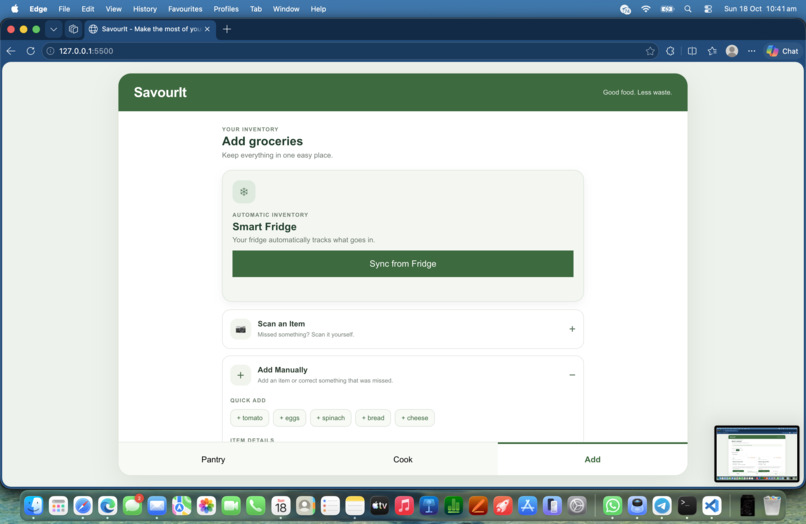
Task: Open the tab actions workspace icon
Action: 74,29
